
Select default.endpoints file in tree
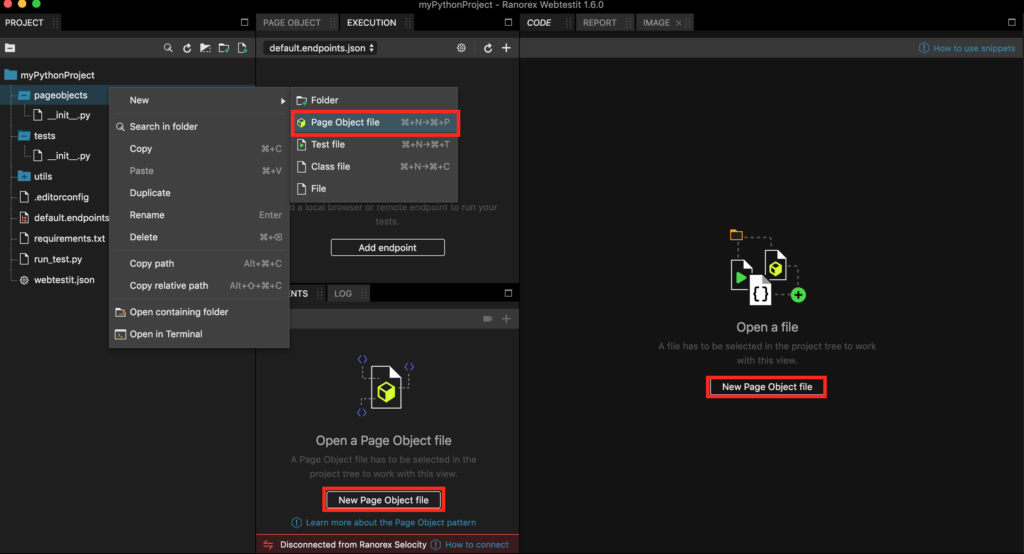point(71,218)
